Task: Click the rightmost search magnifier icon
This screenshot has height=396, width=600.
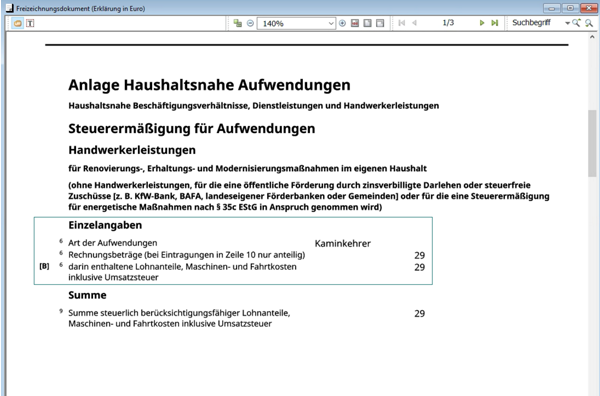Action: coord(589,23)
